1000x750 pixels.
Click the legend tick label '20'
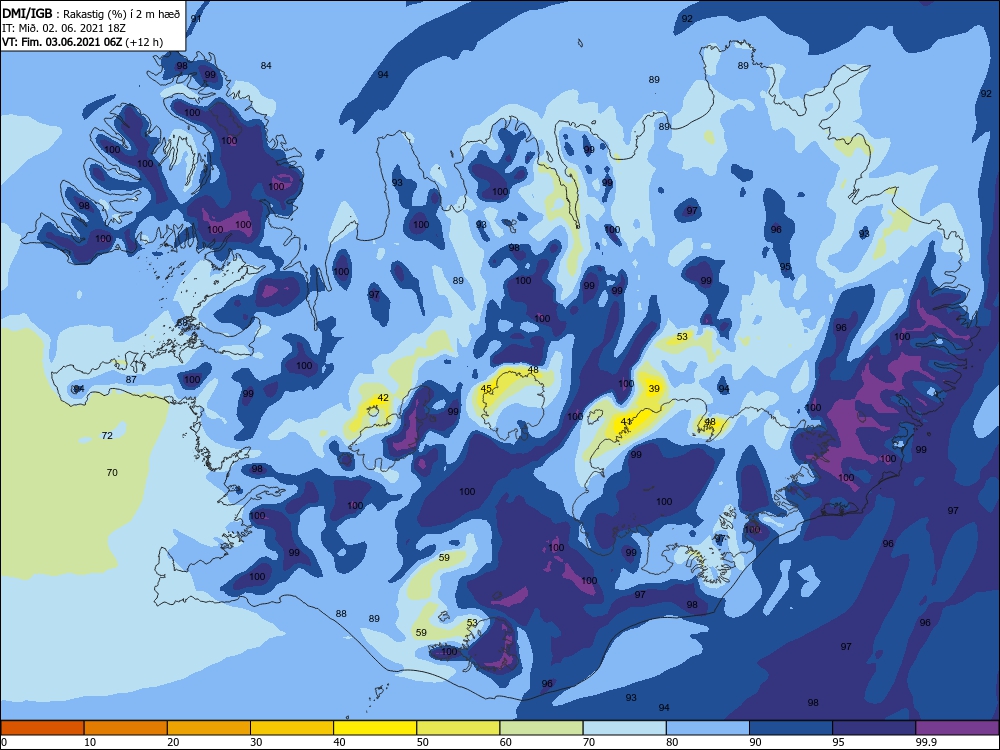click(x=173, y=742)
